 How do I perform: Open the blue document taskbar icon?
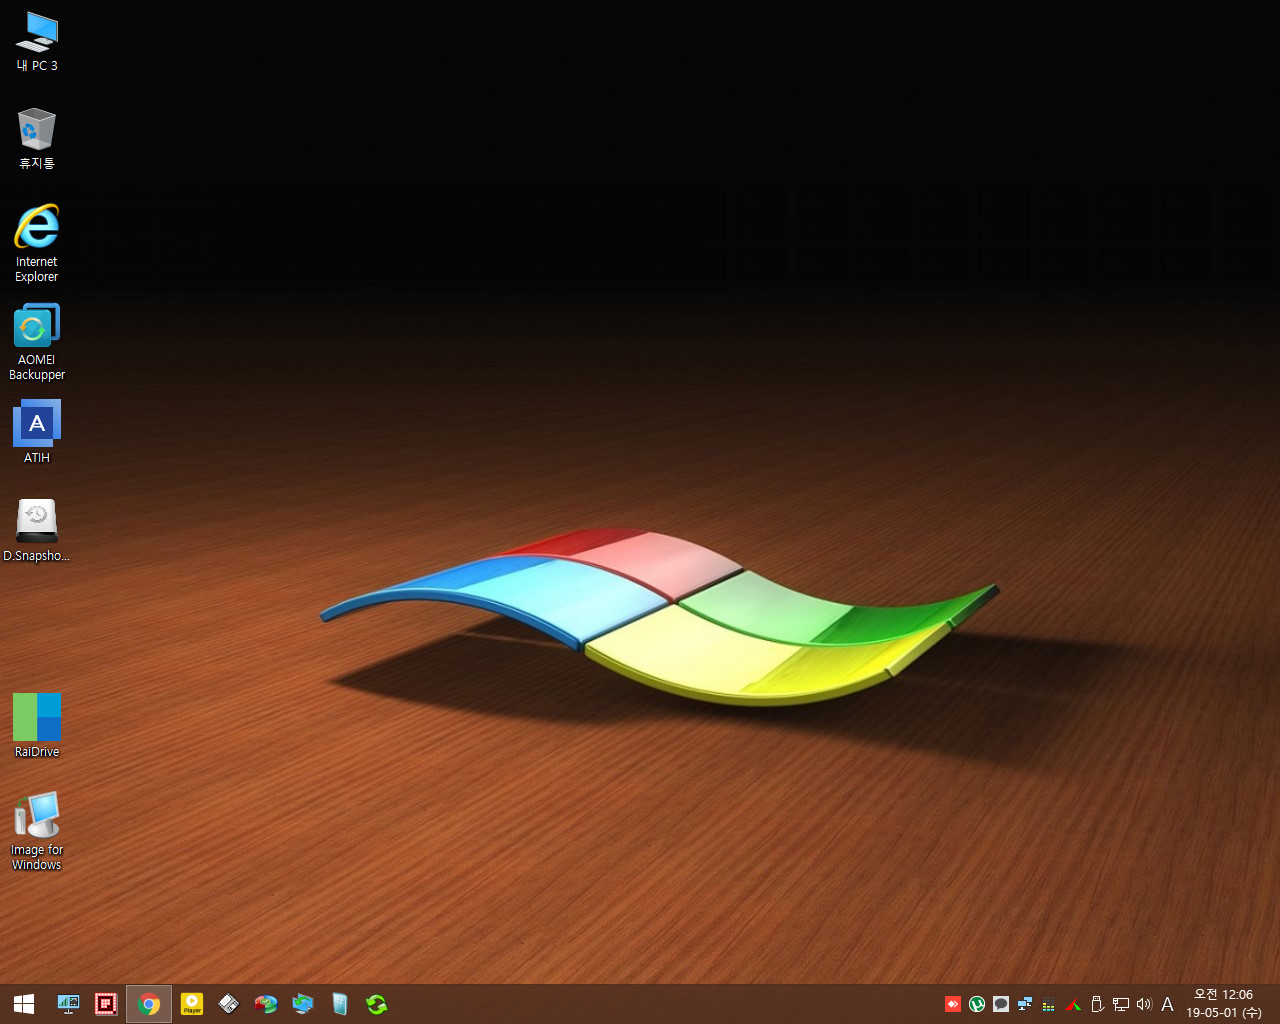[x=340, y=1004]
